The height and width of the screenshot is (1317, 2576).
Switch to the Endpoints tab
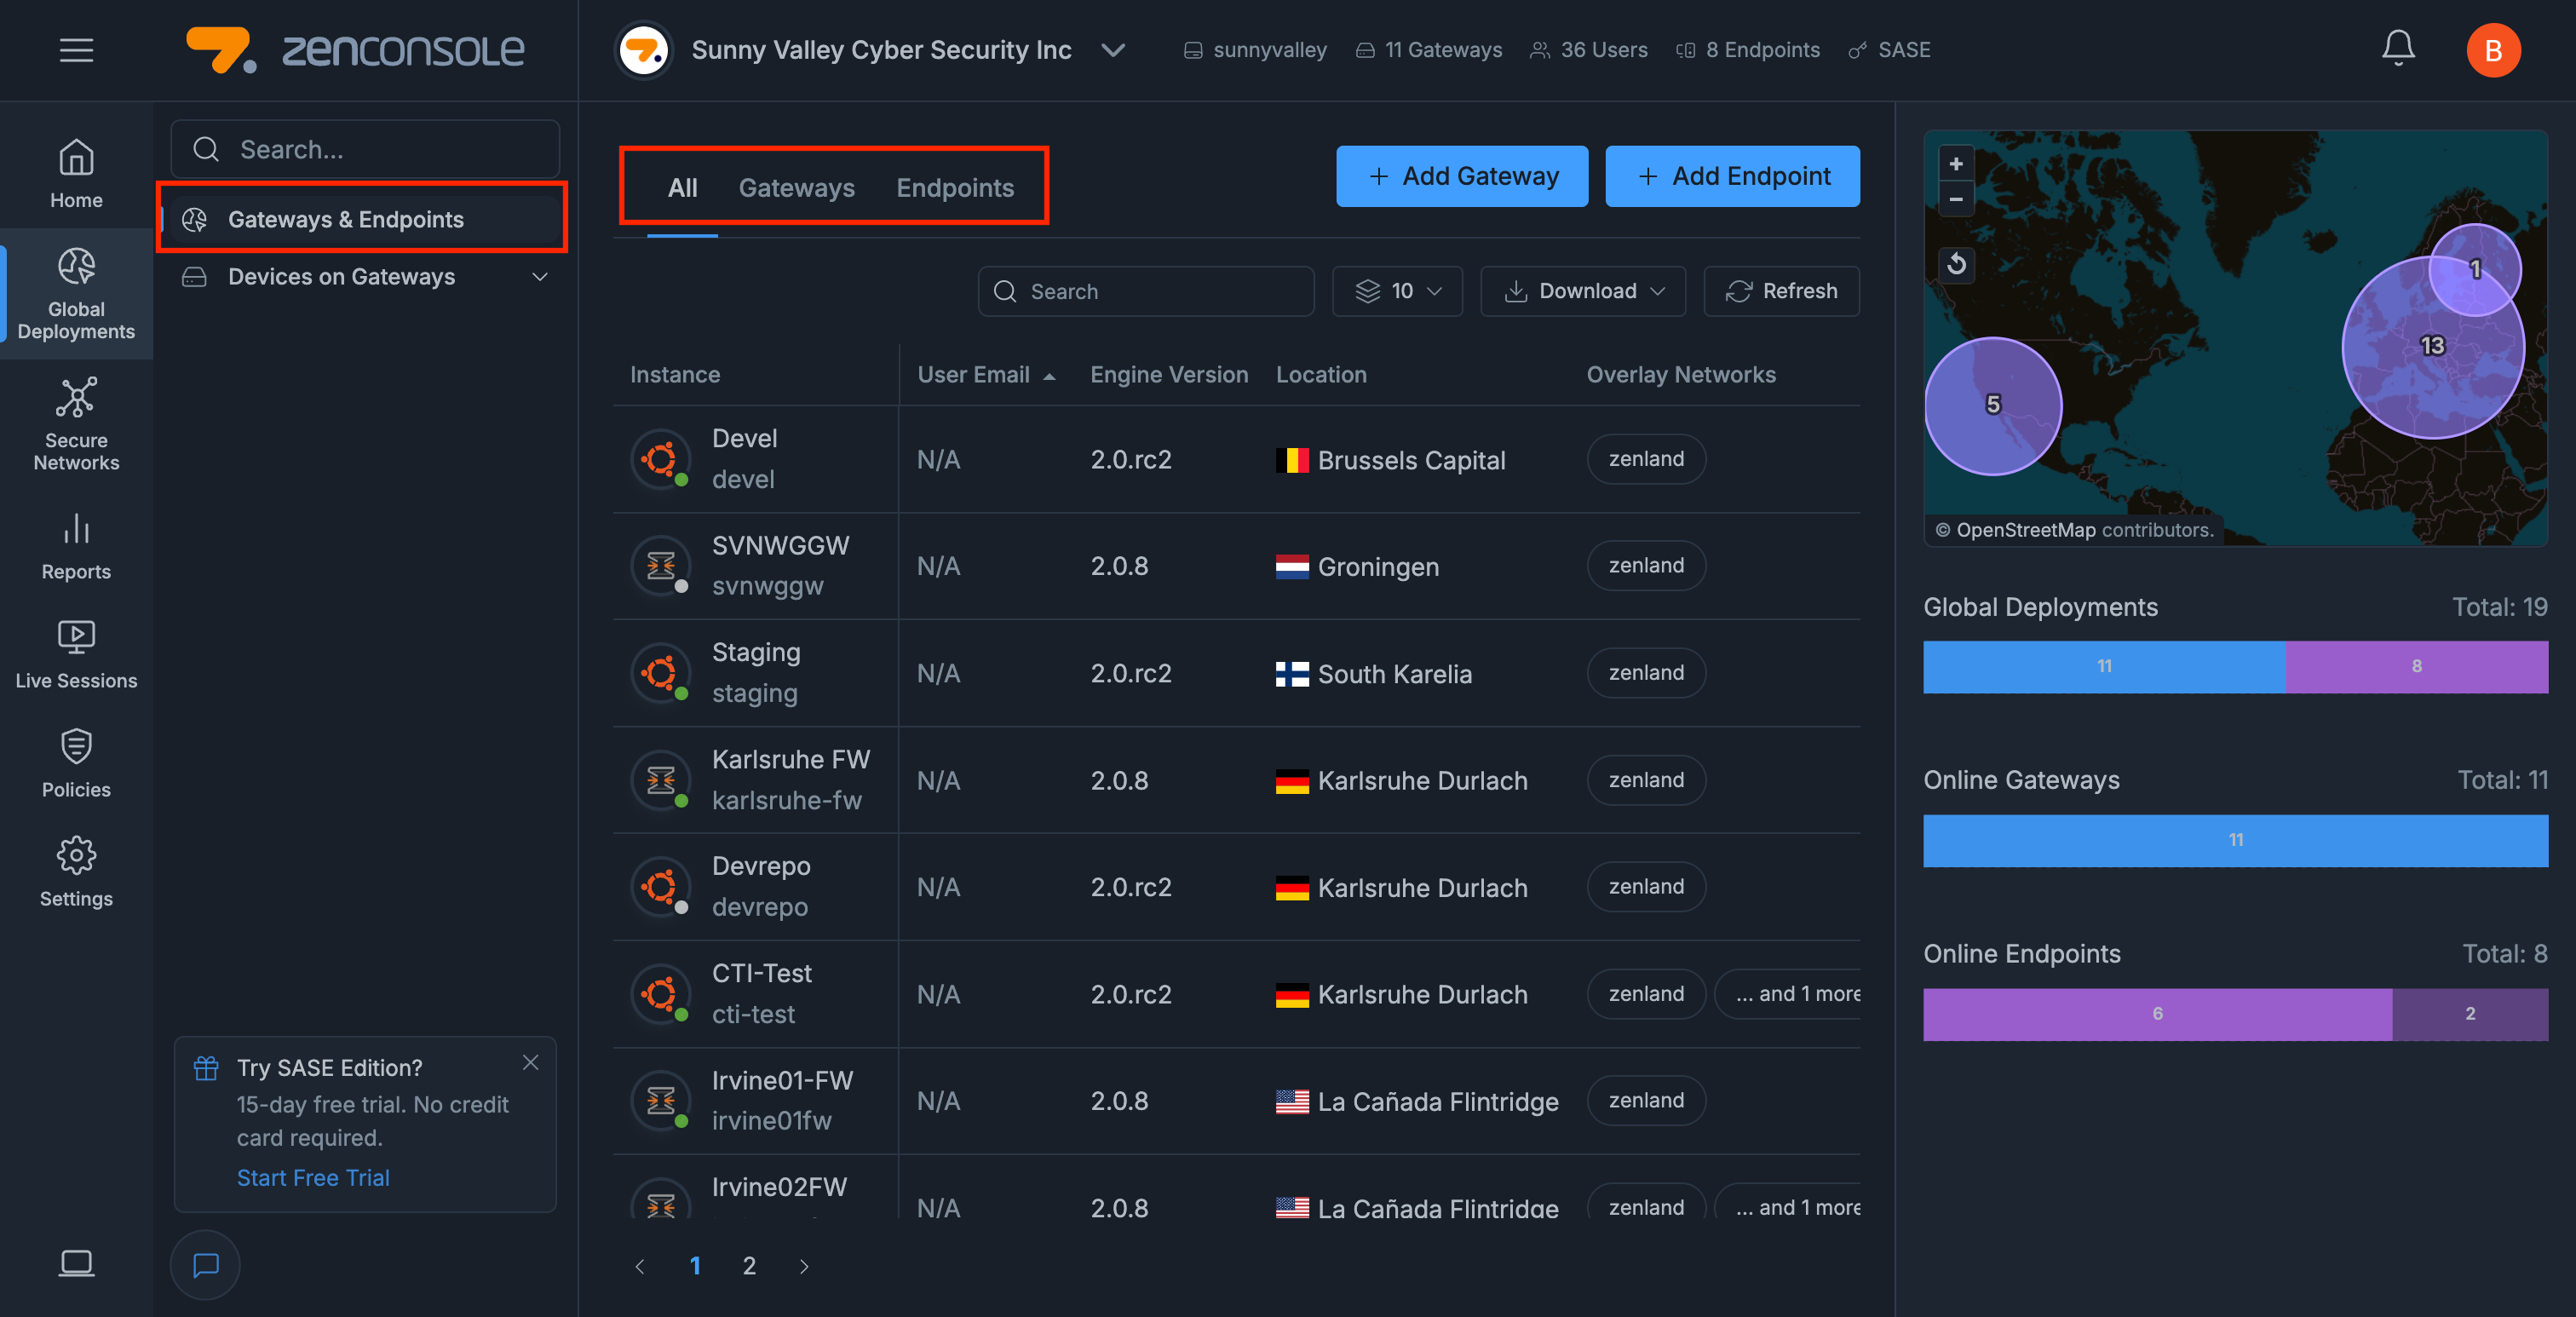coord(954,188)
